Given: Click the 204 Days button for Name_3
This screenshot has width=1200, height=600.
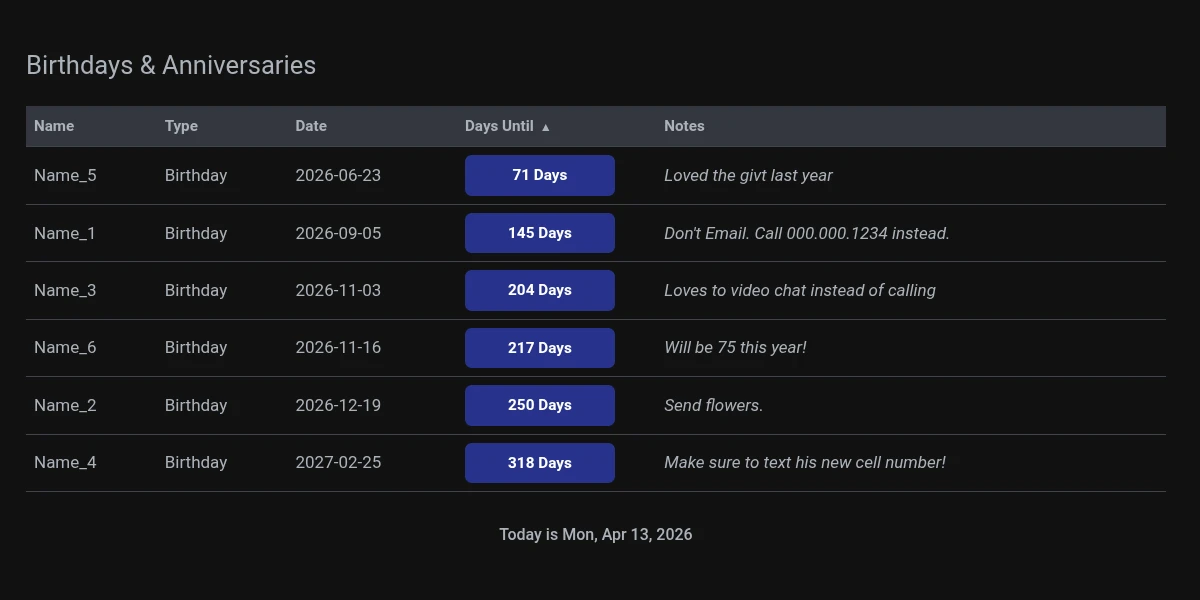Looking at the screenshot, I should (x=540, y=290).
